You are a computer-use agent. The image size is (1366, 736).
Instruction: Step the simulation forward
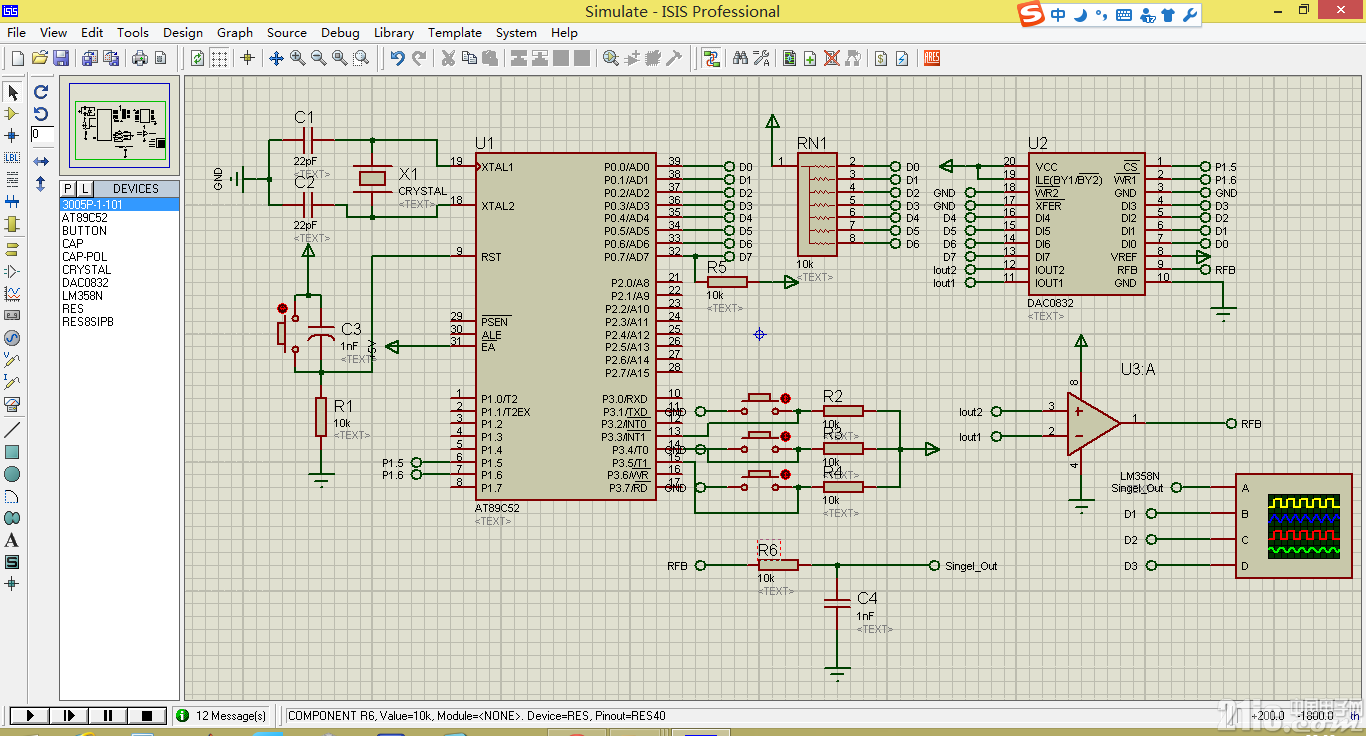pyautogui.click(x=69, y=715)
